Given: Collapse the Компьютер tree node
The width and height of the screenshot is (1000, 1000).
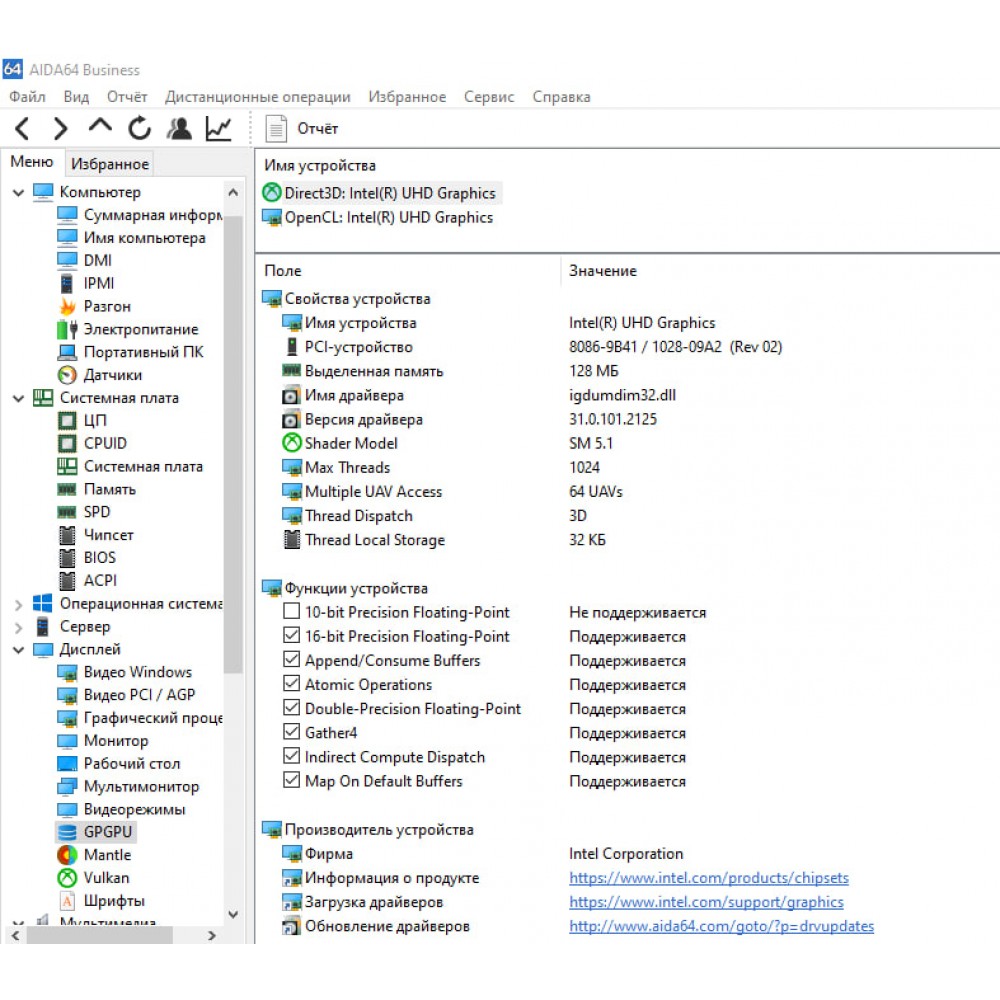Looking at the screenshot, I should [x=18, y=192].
